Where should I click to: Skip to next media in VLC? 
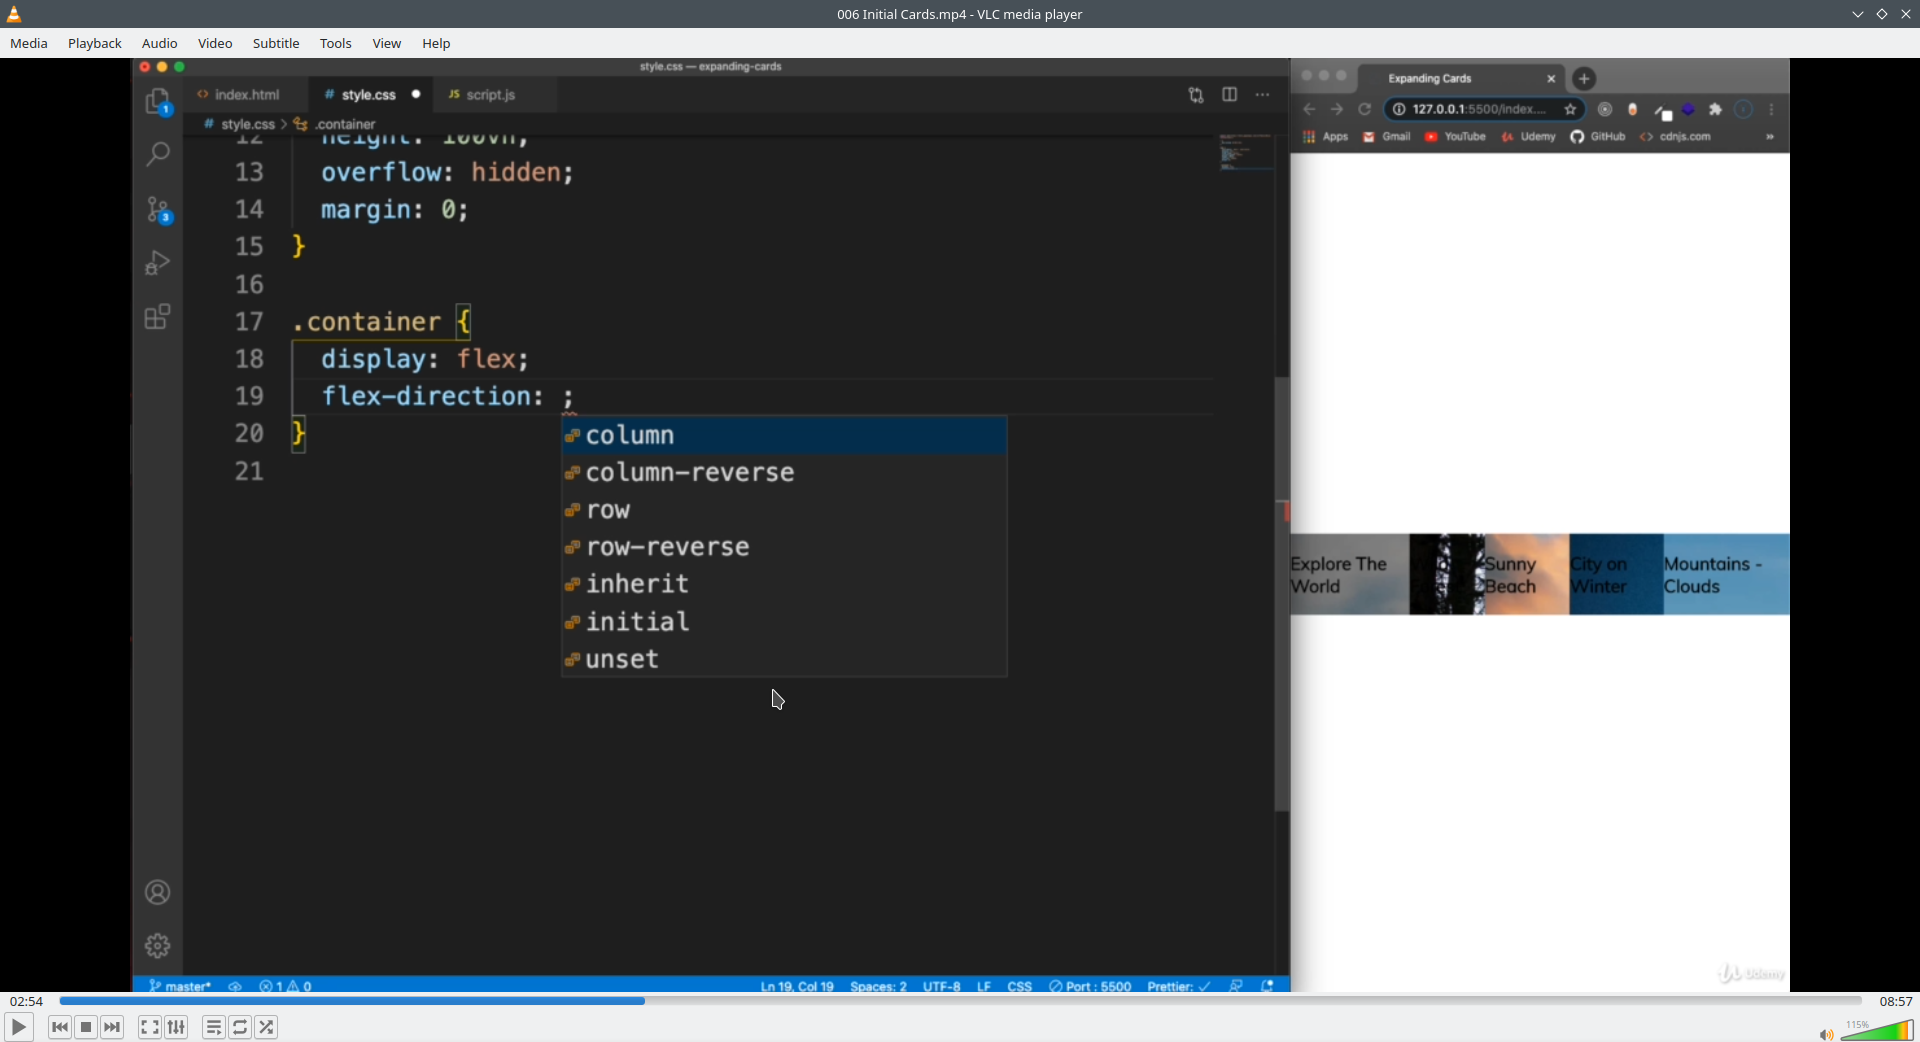click(x=112, y=1027)
